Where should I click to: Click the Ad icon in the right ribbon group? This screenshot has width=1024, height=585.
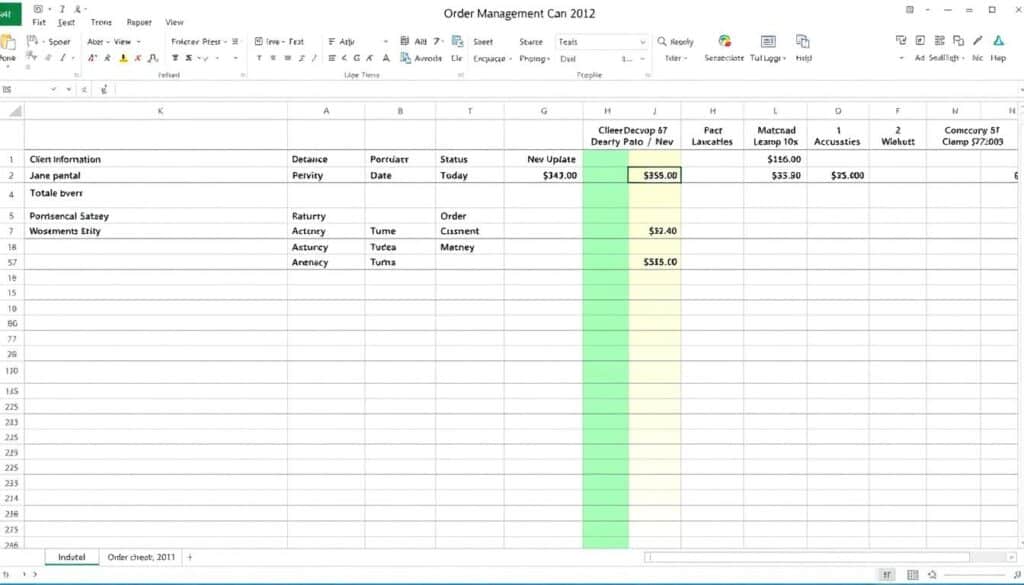[x=920, y=40]
